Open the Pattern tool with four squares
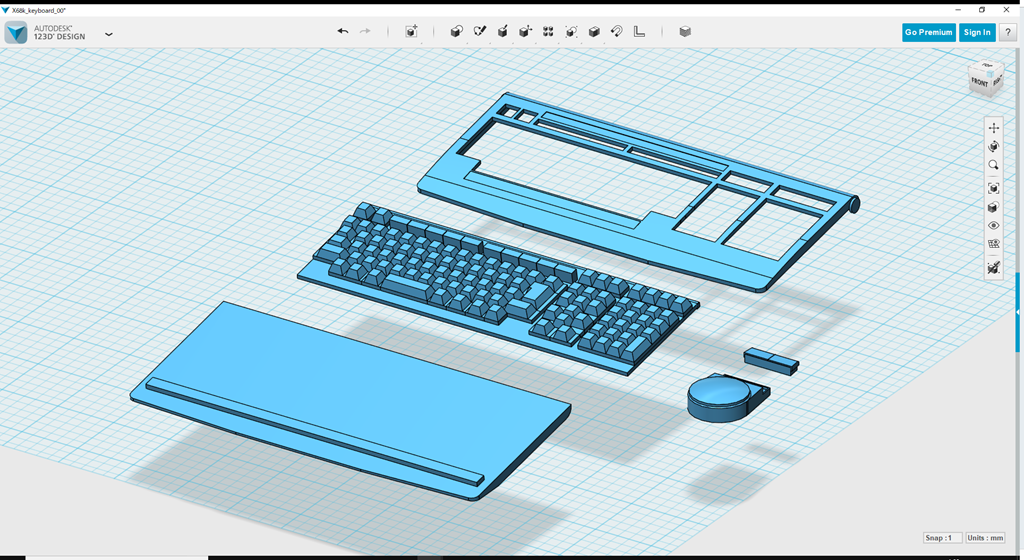 tap(548, 32)
